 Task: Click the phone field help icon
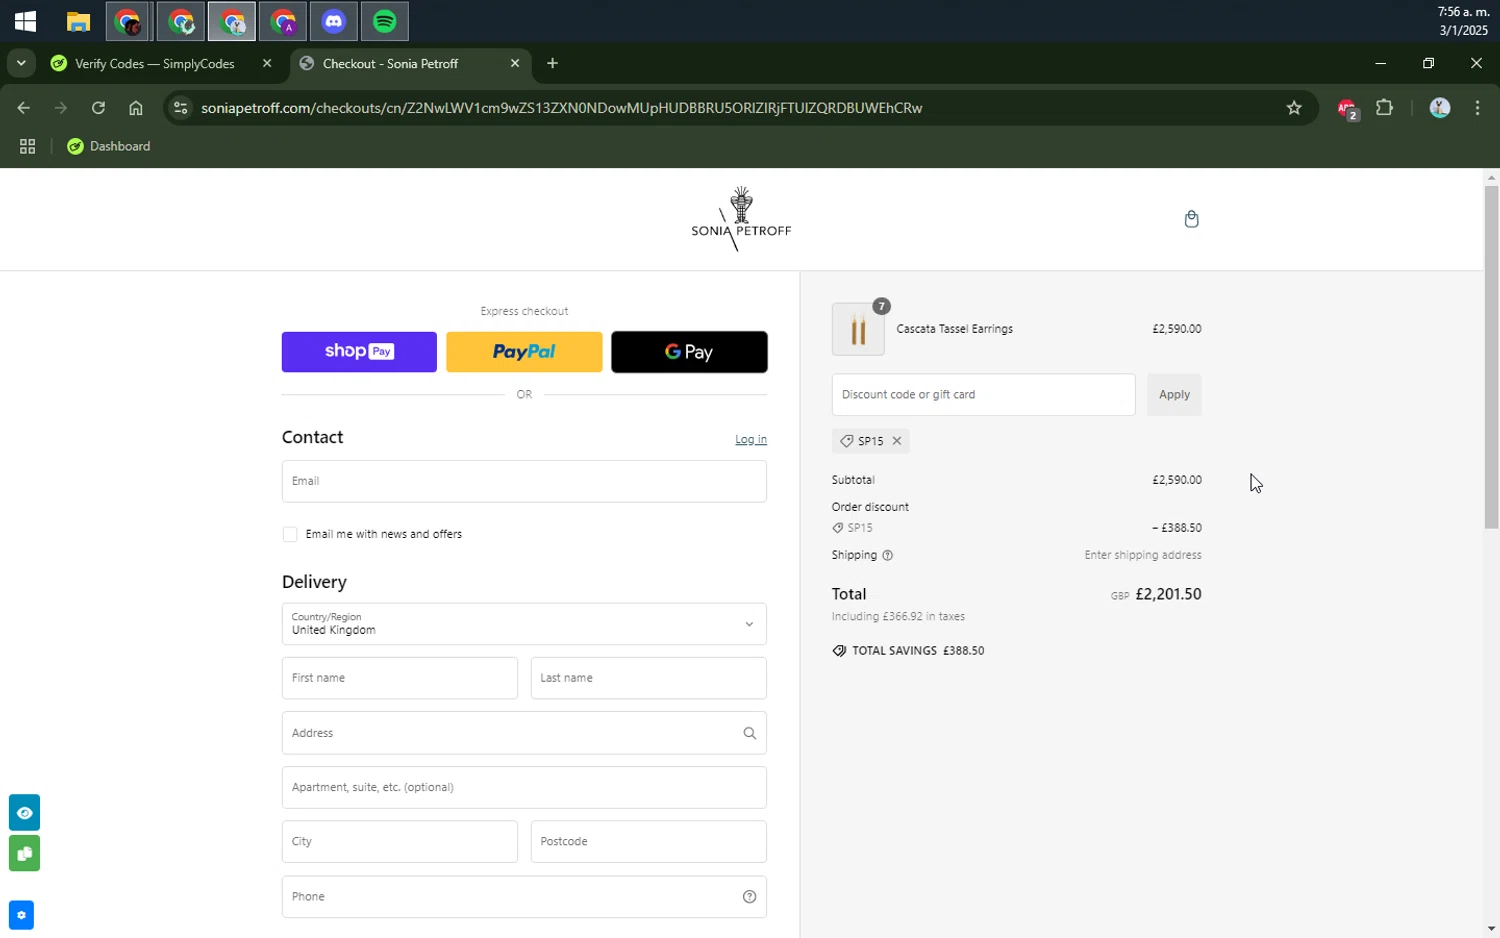click(x=749, y=897)
